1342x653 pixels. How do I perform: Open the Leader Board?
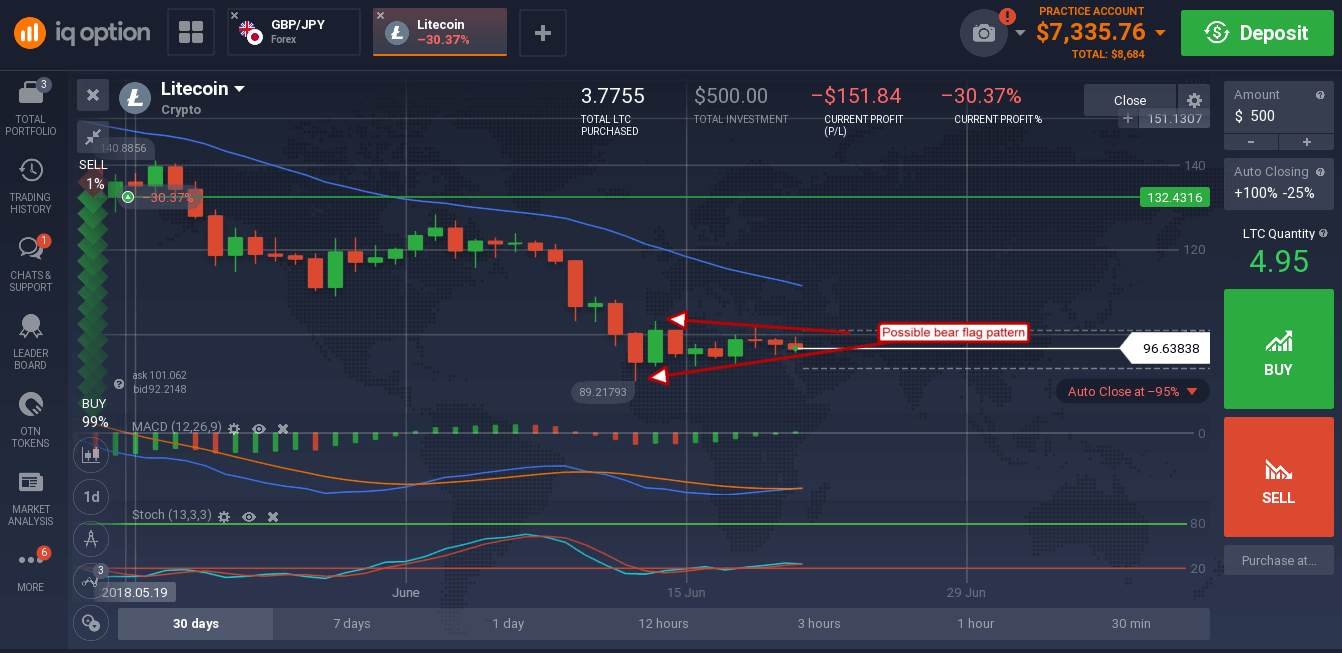point(31,342)
